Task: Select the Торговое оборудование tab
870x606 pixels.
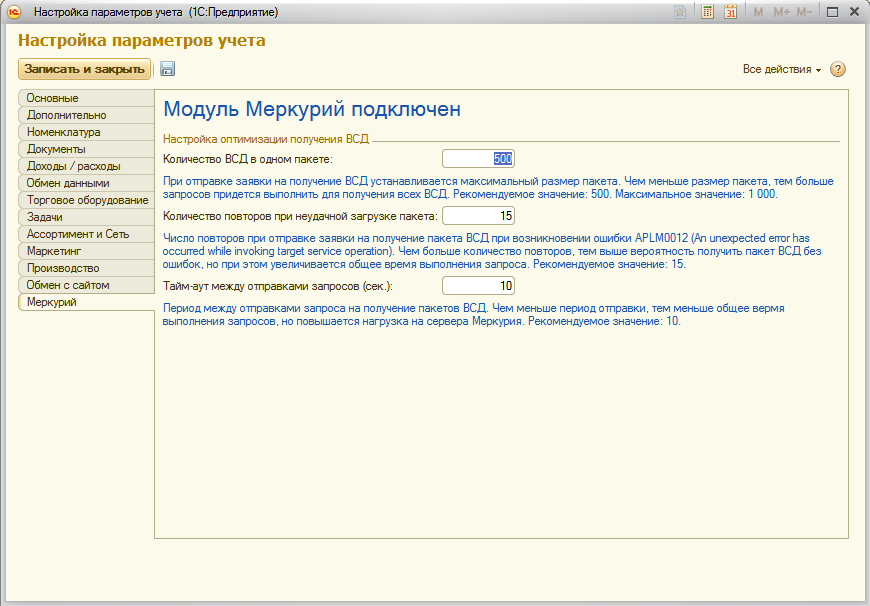Action: click(x=87, y=200)
